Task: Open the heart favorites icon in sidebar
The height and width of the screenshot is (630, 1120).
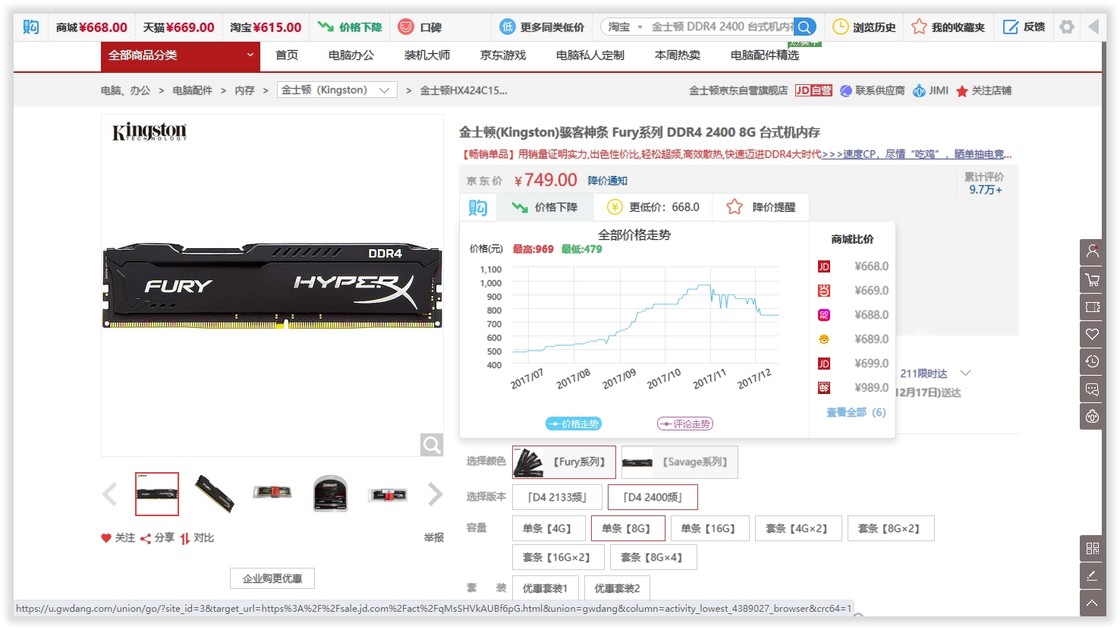Action: pos(1092,334)
